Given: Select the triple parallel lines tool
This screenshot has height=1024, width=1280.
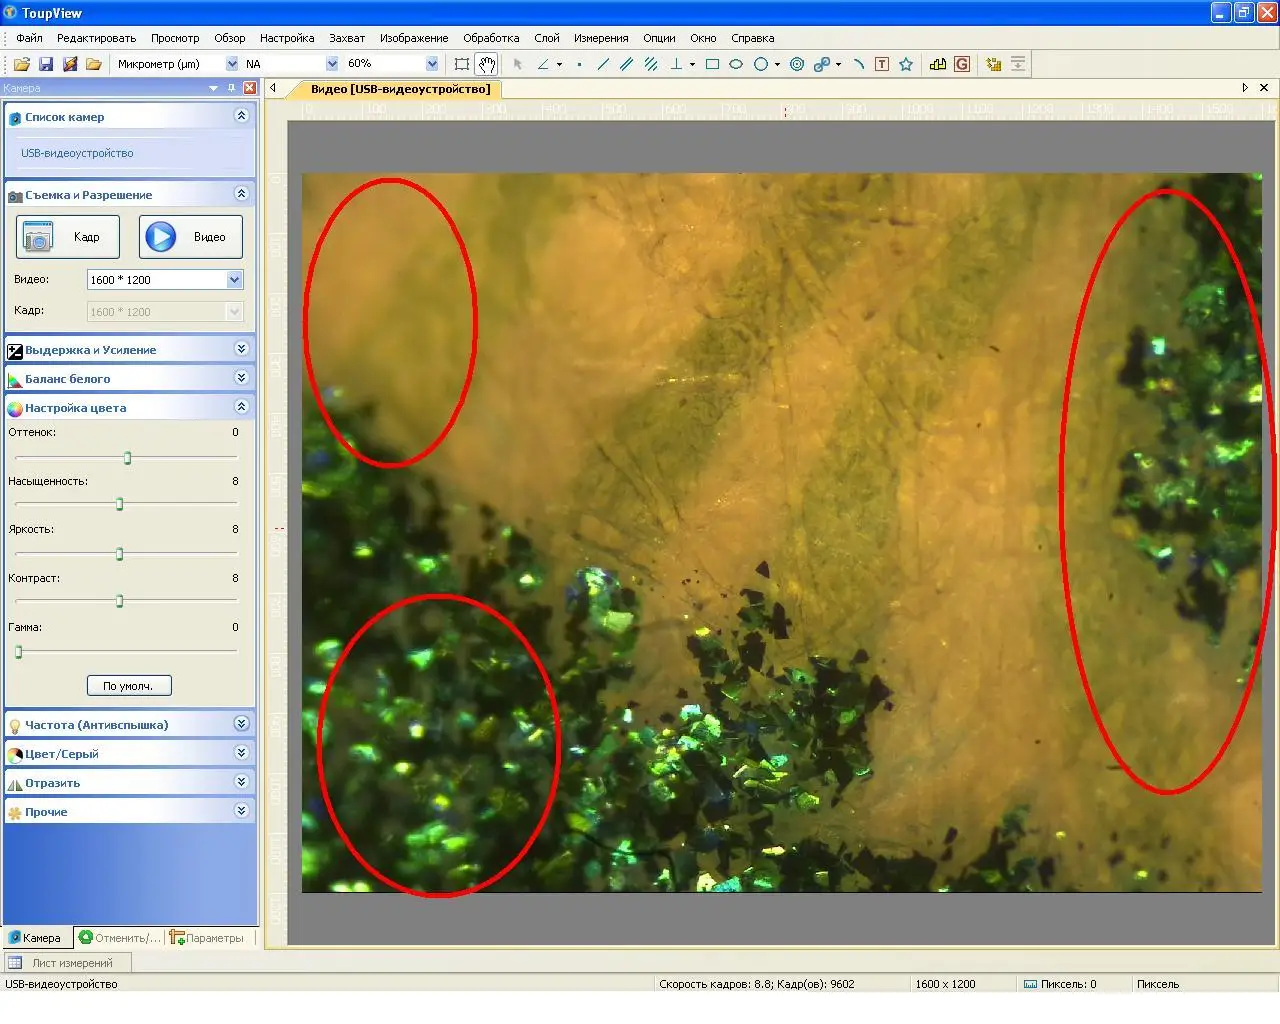Looking at the screenshot, I should [651, 64].
